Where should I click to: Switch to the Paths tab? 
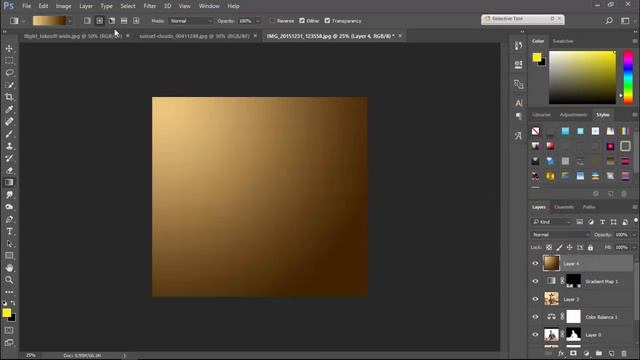pyautogui.click(x=589, y=207)
